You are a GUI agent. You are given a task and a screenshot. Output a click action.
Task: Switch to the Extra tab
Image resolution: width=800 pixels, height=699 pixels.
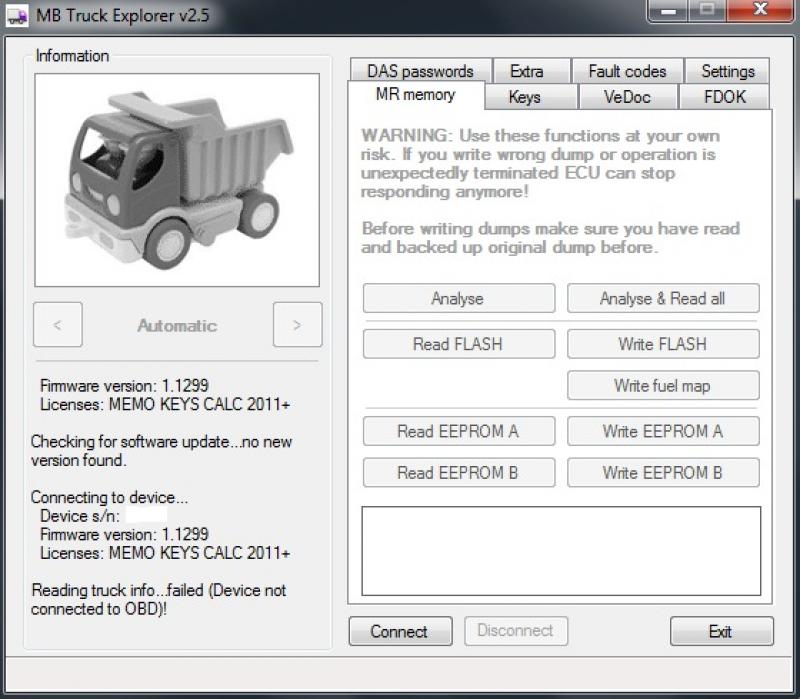tap(527, 71)
